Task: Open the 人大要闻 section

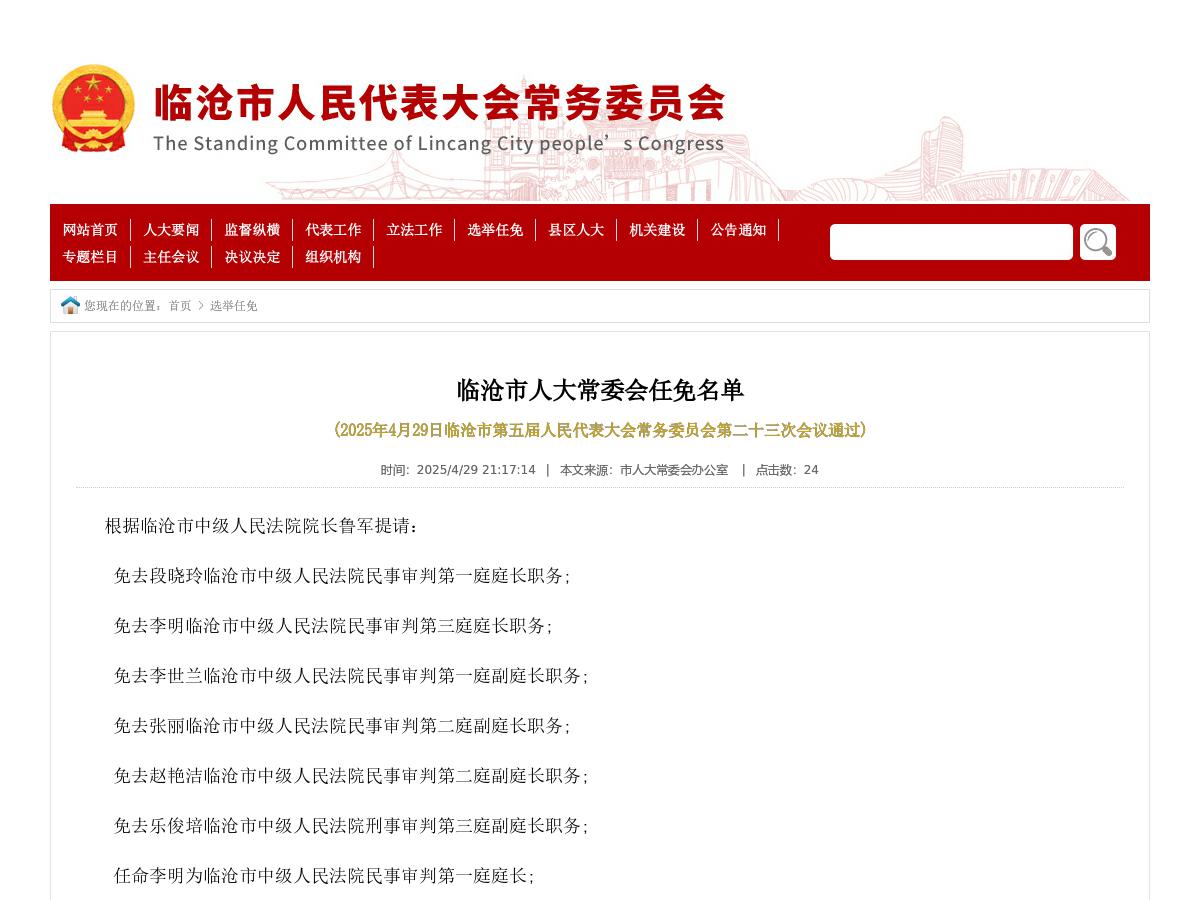Action: point(171,230)
